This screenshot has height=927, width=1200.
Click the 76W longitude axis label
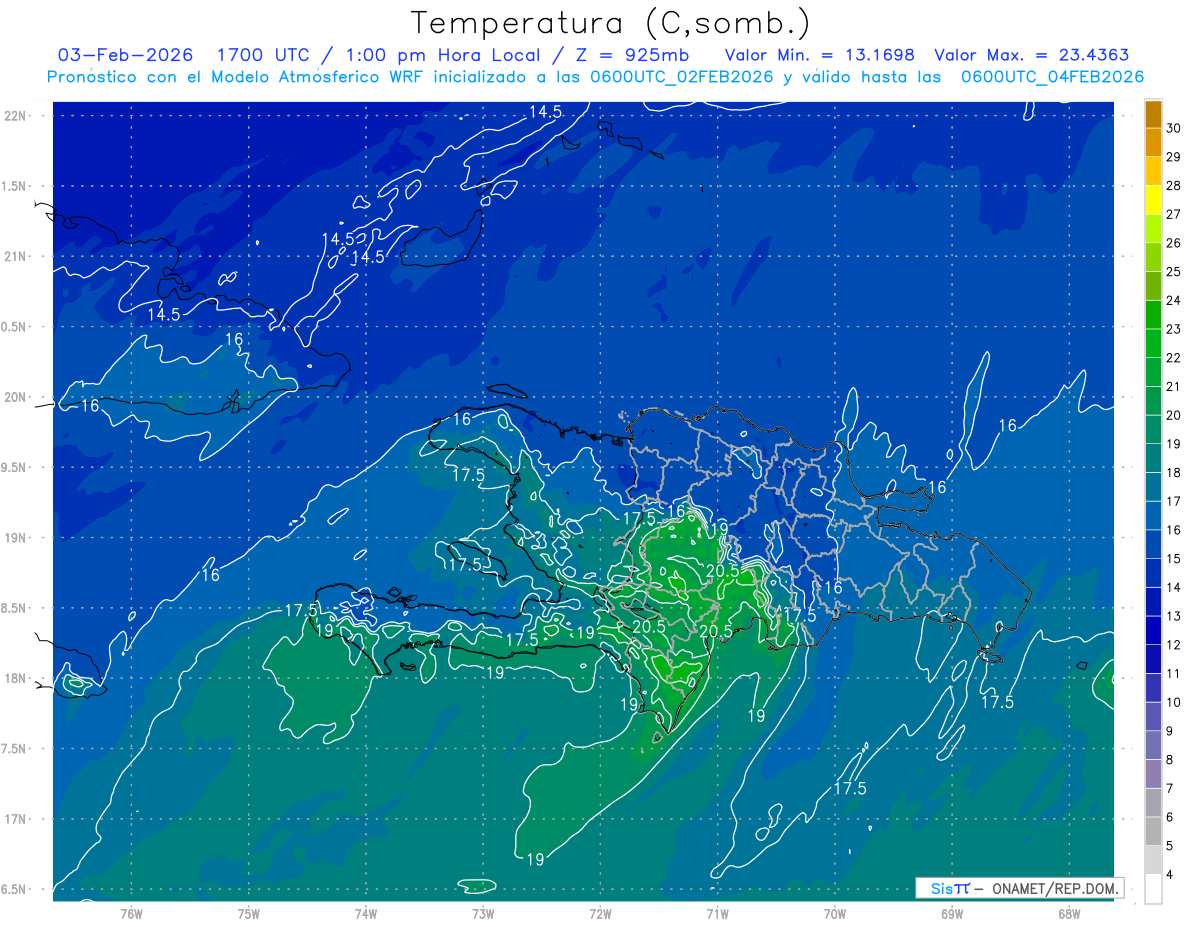click(131, 913)
